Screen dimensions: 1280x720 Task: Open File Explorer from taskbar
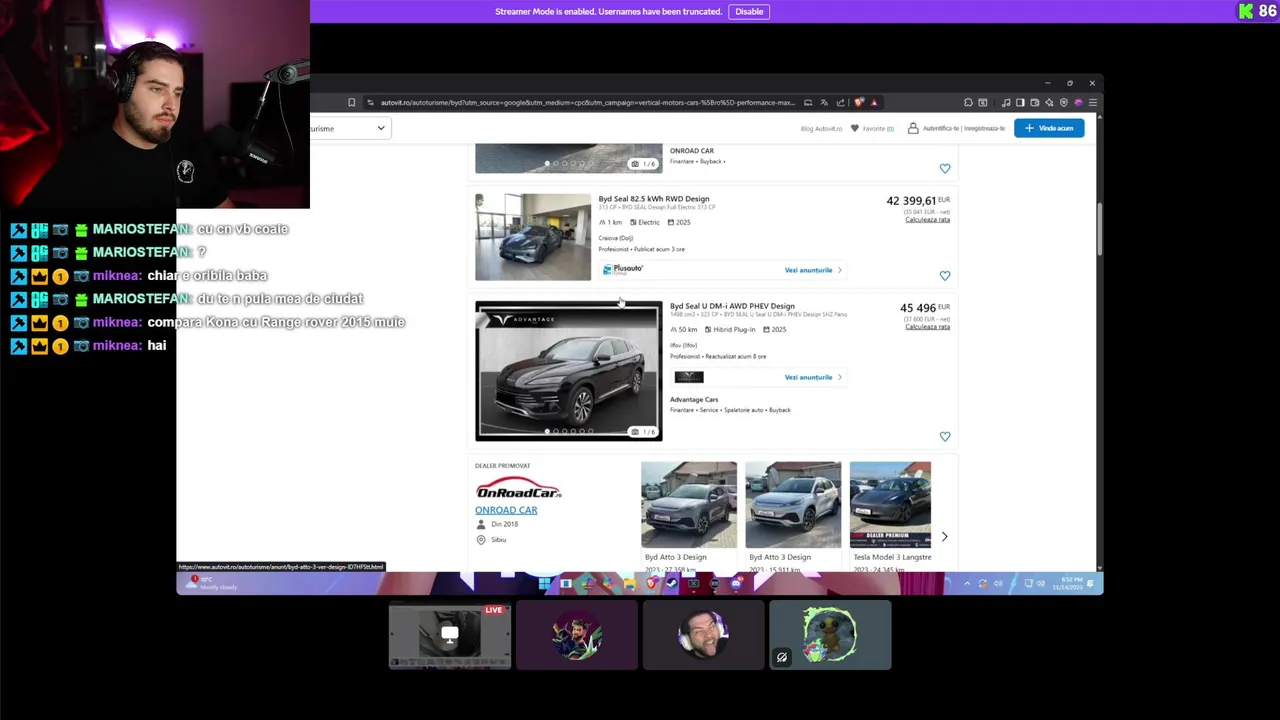pos(630,583)
